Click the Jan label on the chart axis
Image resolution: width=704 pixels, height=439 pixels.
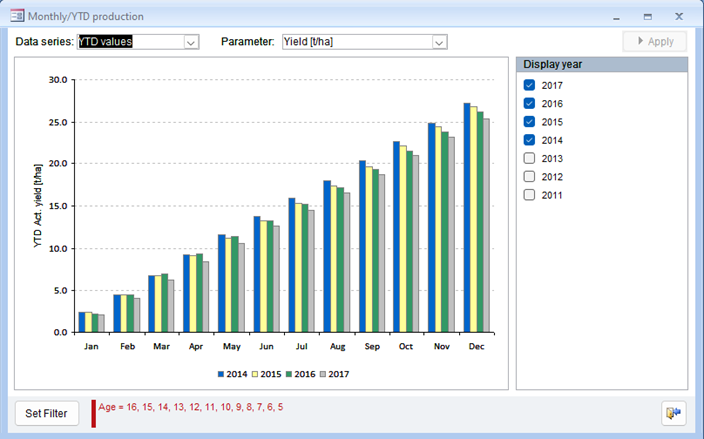(x=91, y=347)
